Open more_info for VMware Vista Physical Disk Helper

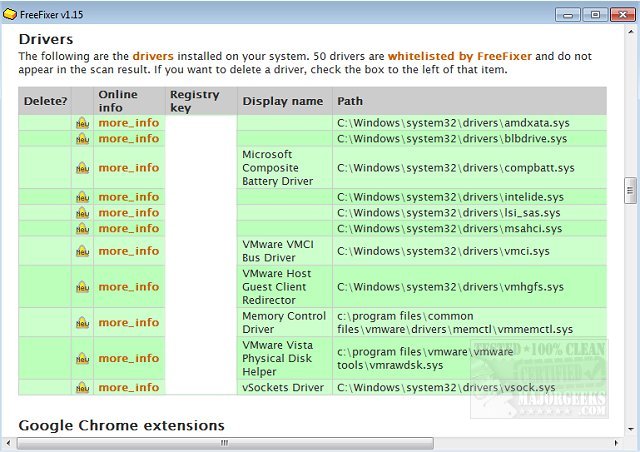[128, 358]
